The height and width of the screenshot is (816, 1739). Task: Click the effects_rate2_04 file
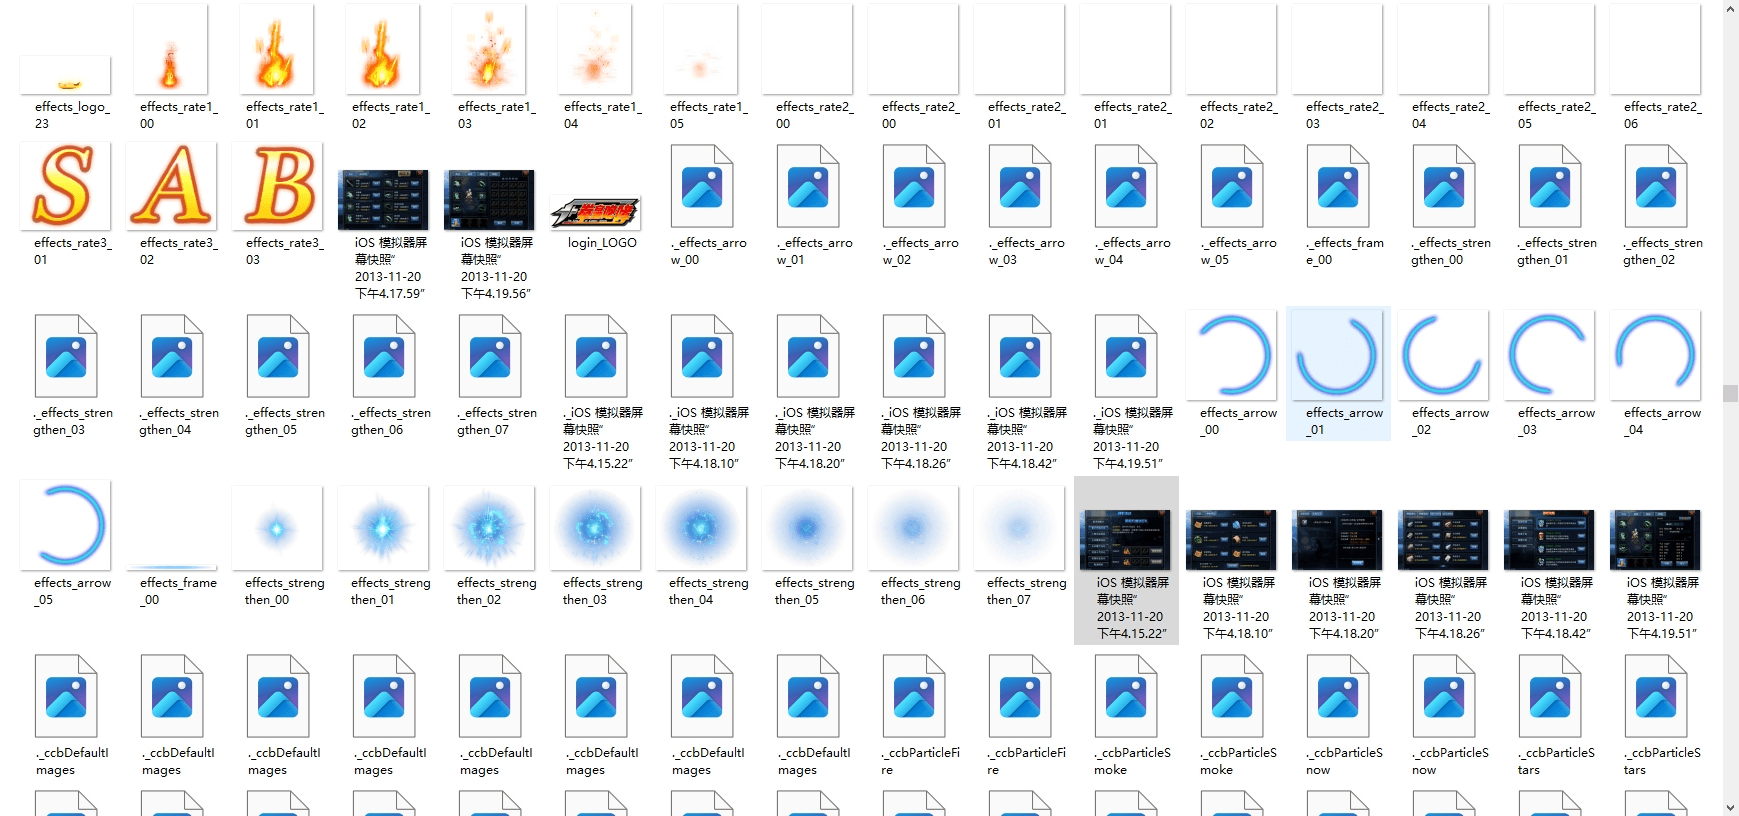pyautogui.click(x=1443, y=49)
